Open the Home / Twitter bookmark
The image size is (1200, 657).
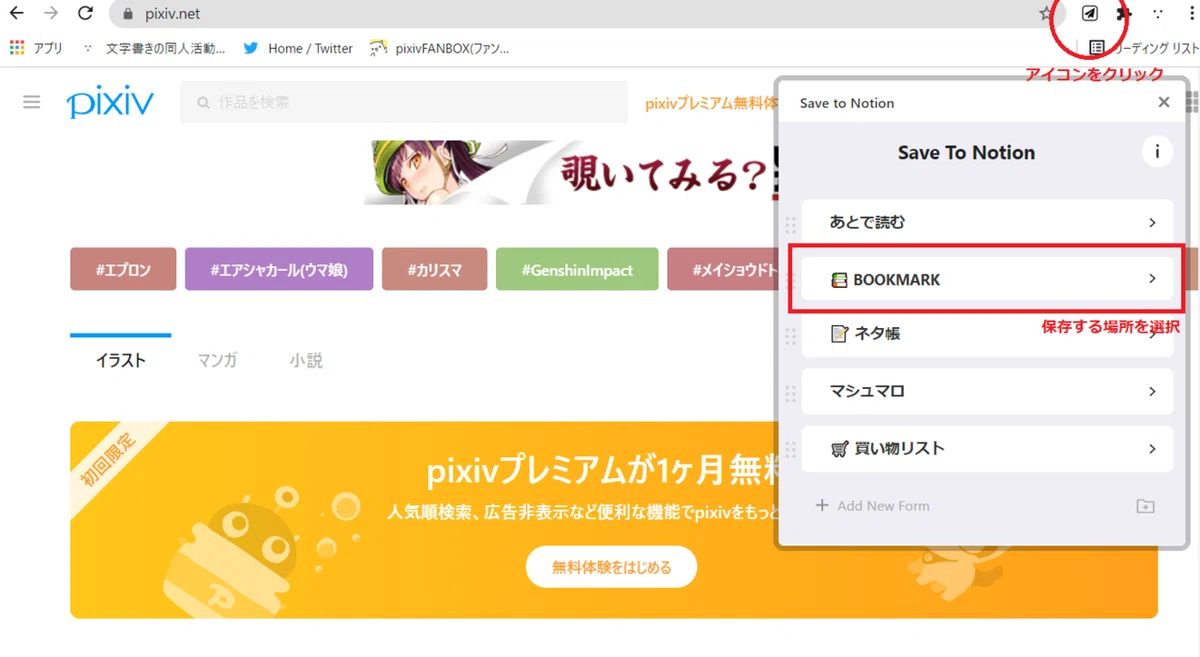[298, 48]
